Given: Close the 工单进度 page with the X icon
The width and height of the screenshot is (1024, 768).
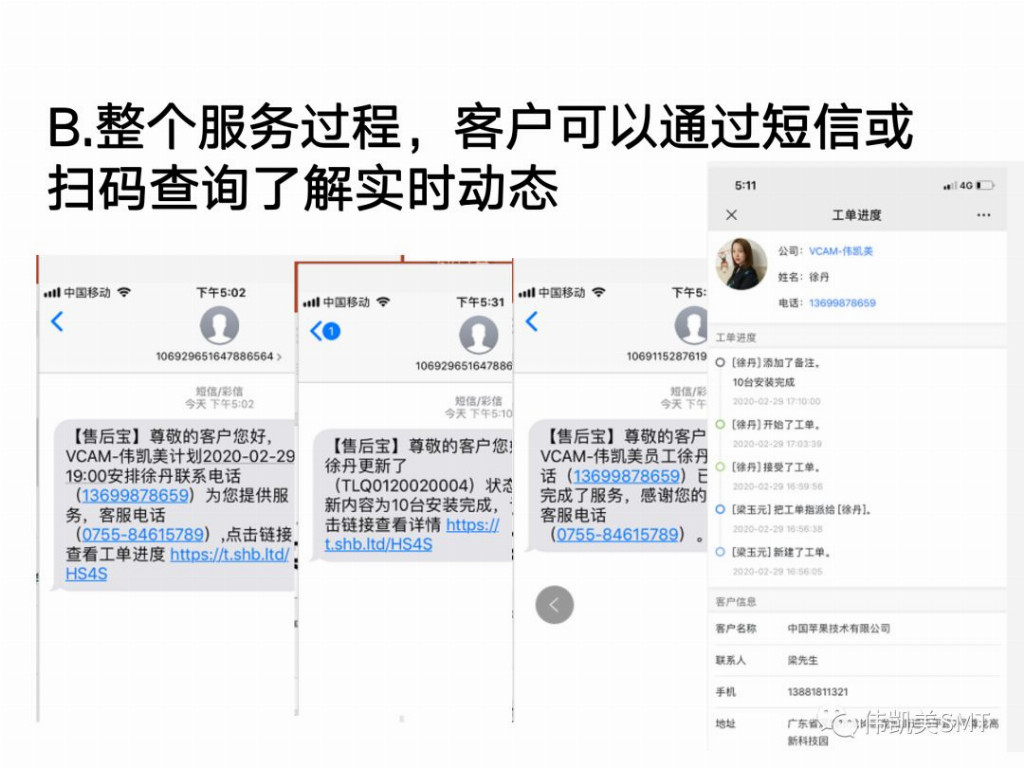Looking at the screenshot, I should click(731, 215).
